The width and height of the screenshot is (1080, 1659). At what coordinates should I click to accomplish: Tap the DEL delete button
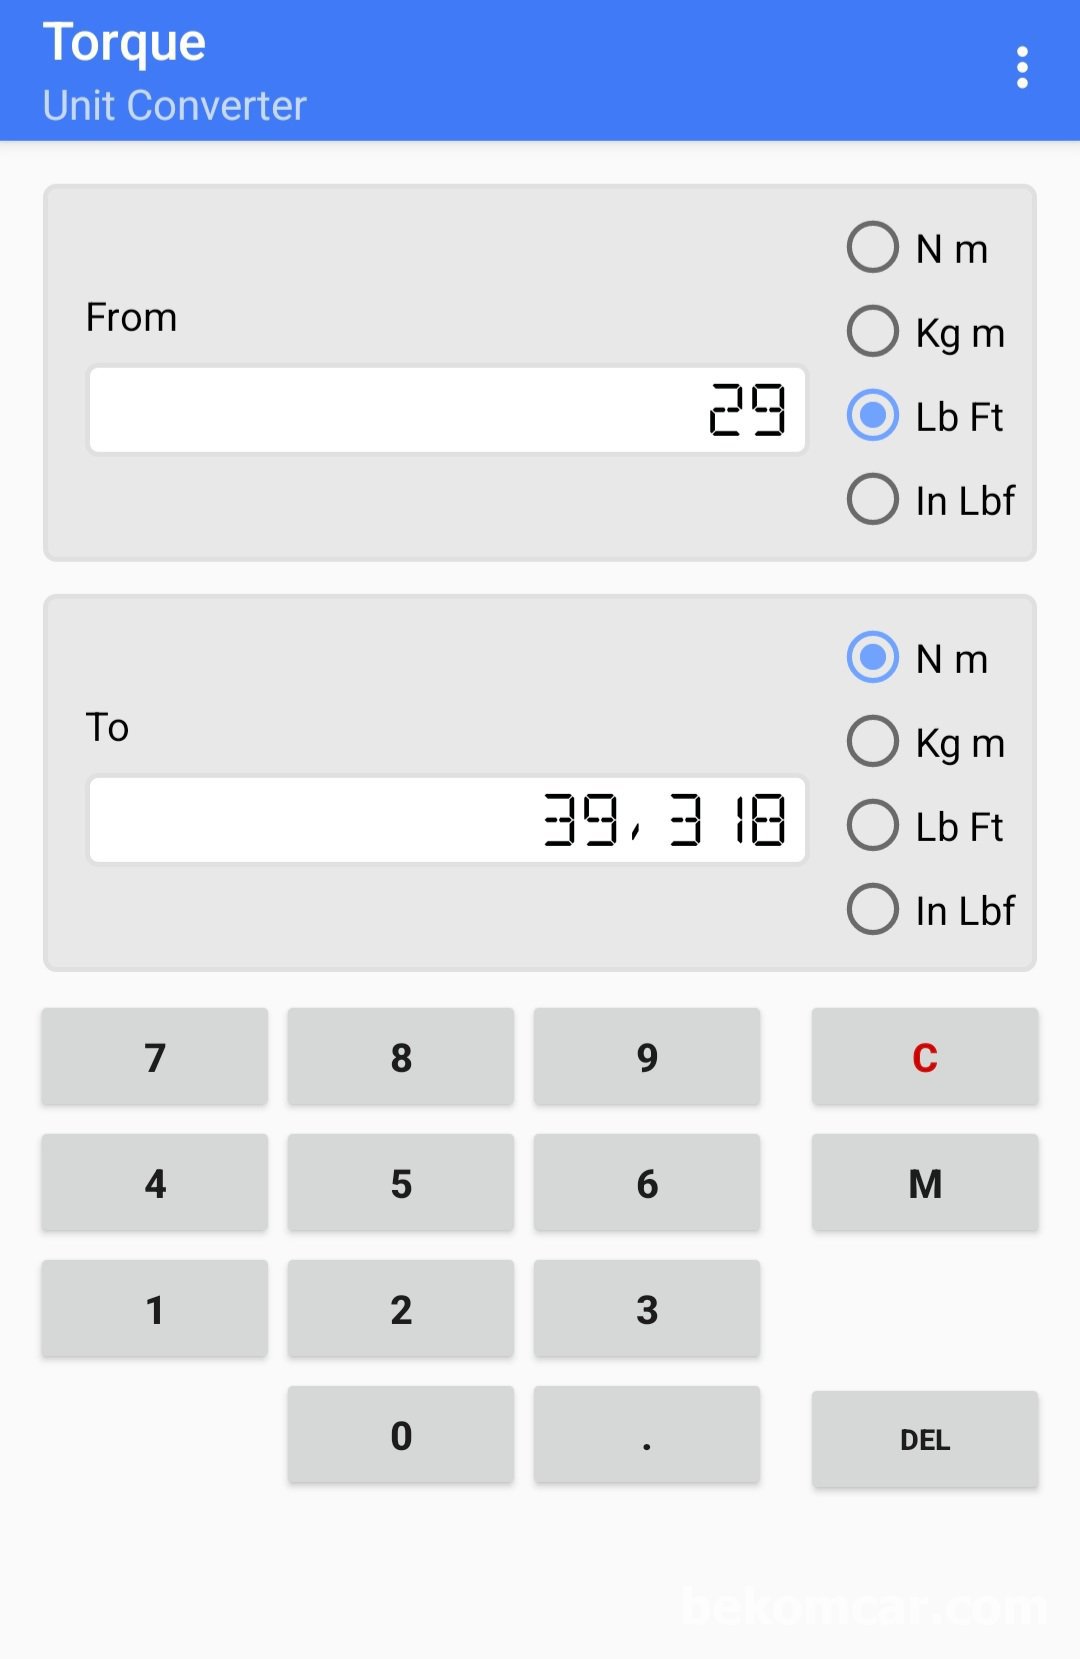tap(924, 1439)
